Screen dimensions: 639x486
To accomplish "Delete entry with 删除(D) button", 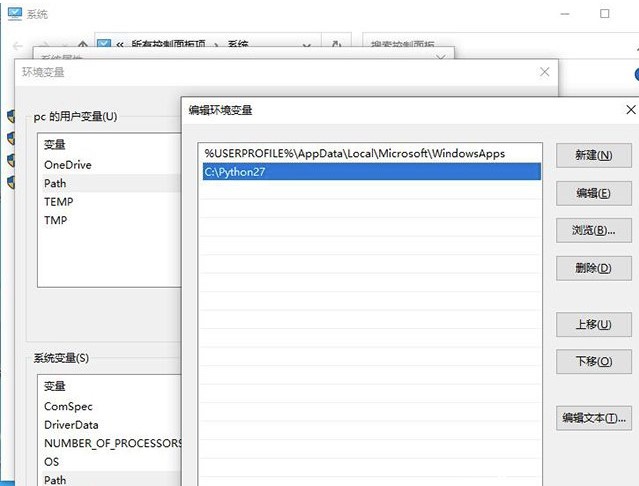I will point(593,268).
